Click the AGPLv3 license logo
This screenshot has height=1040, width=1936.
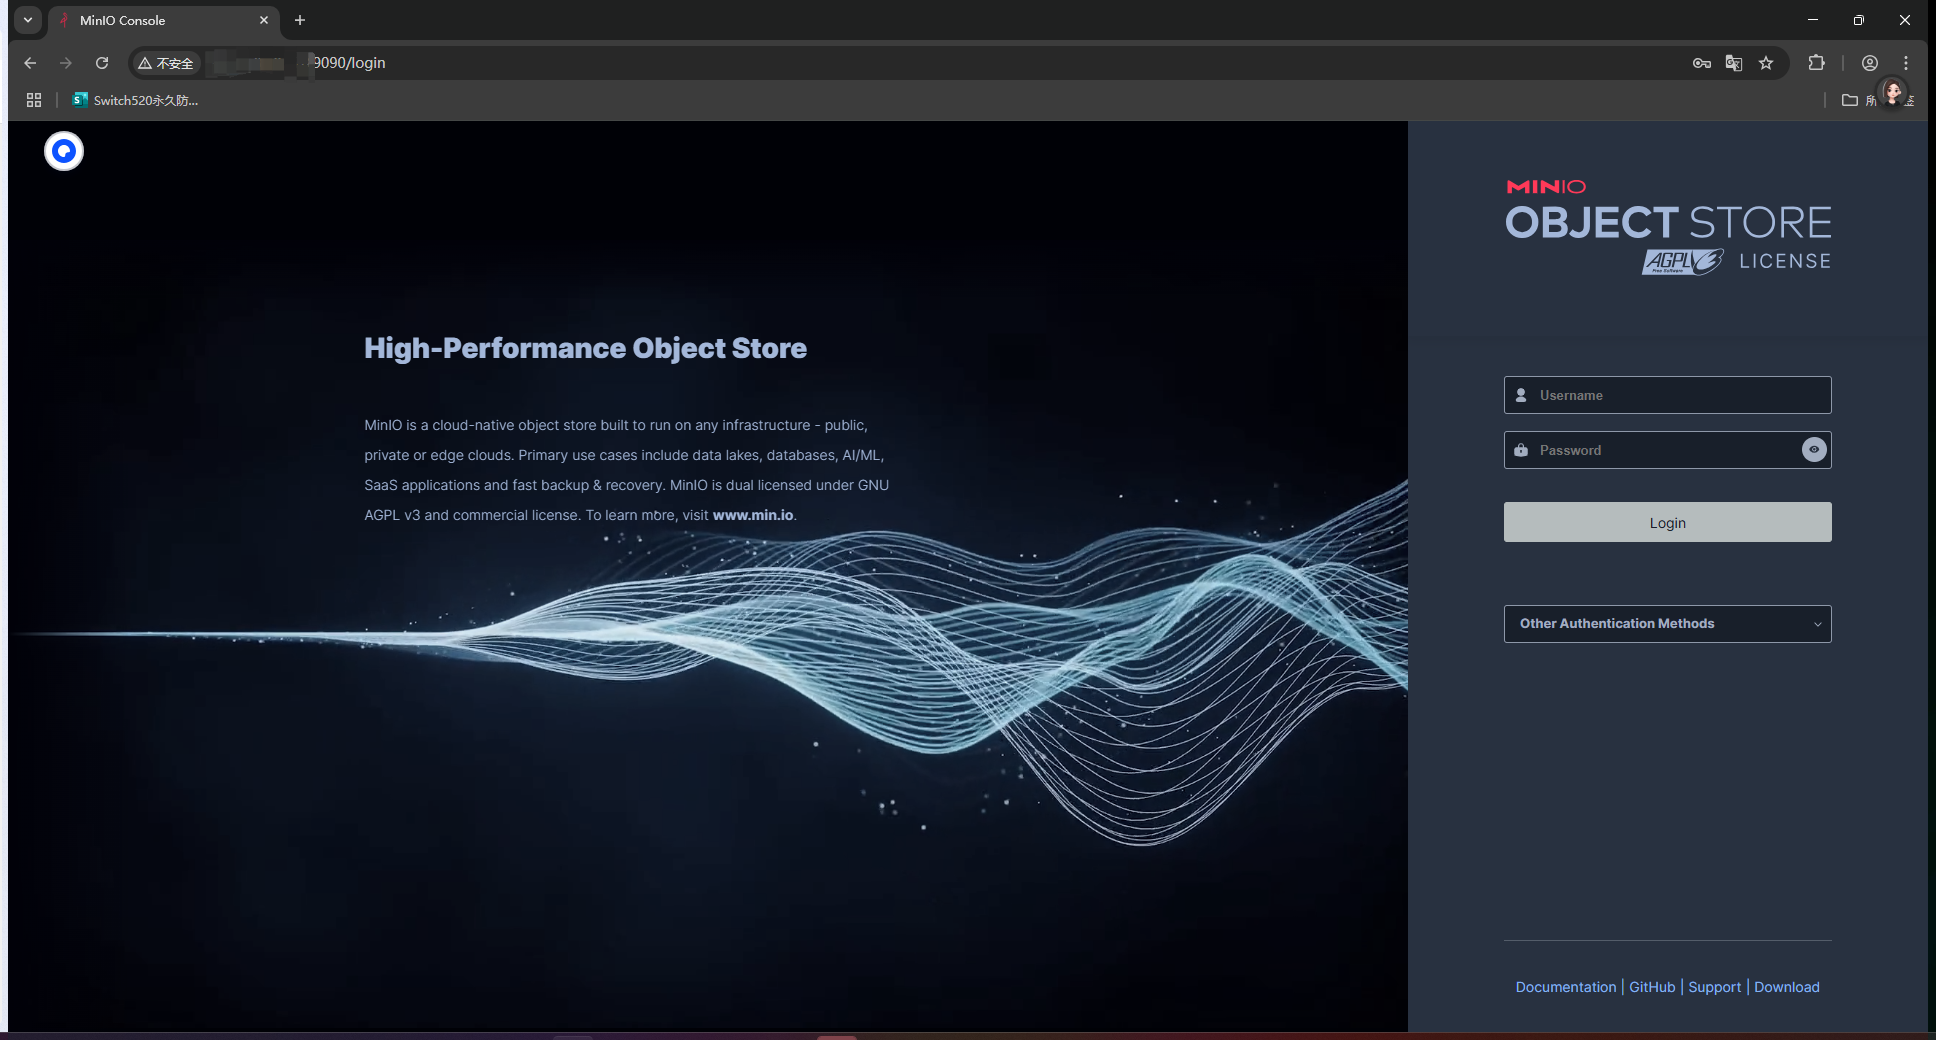pyautogui.click(x=1682, y=262)
